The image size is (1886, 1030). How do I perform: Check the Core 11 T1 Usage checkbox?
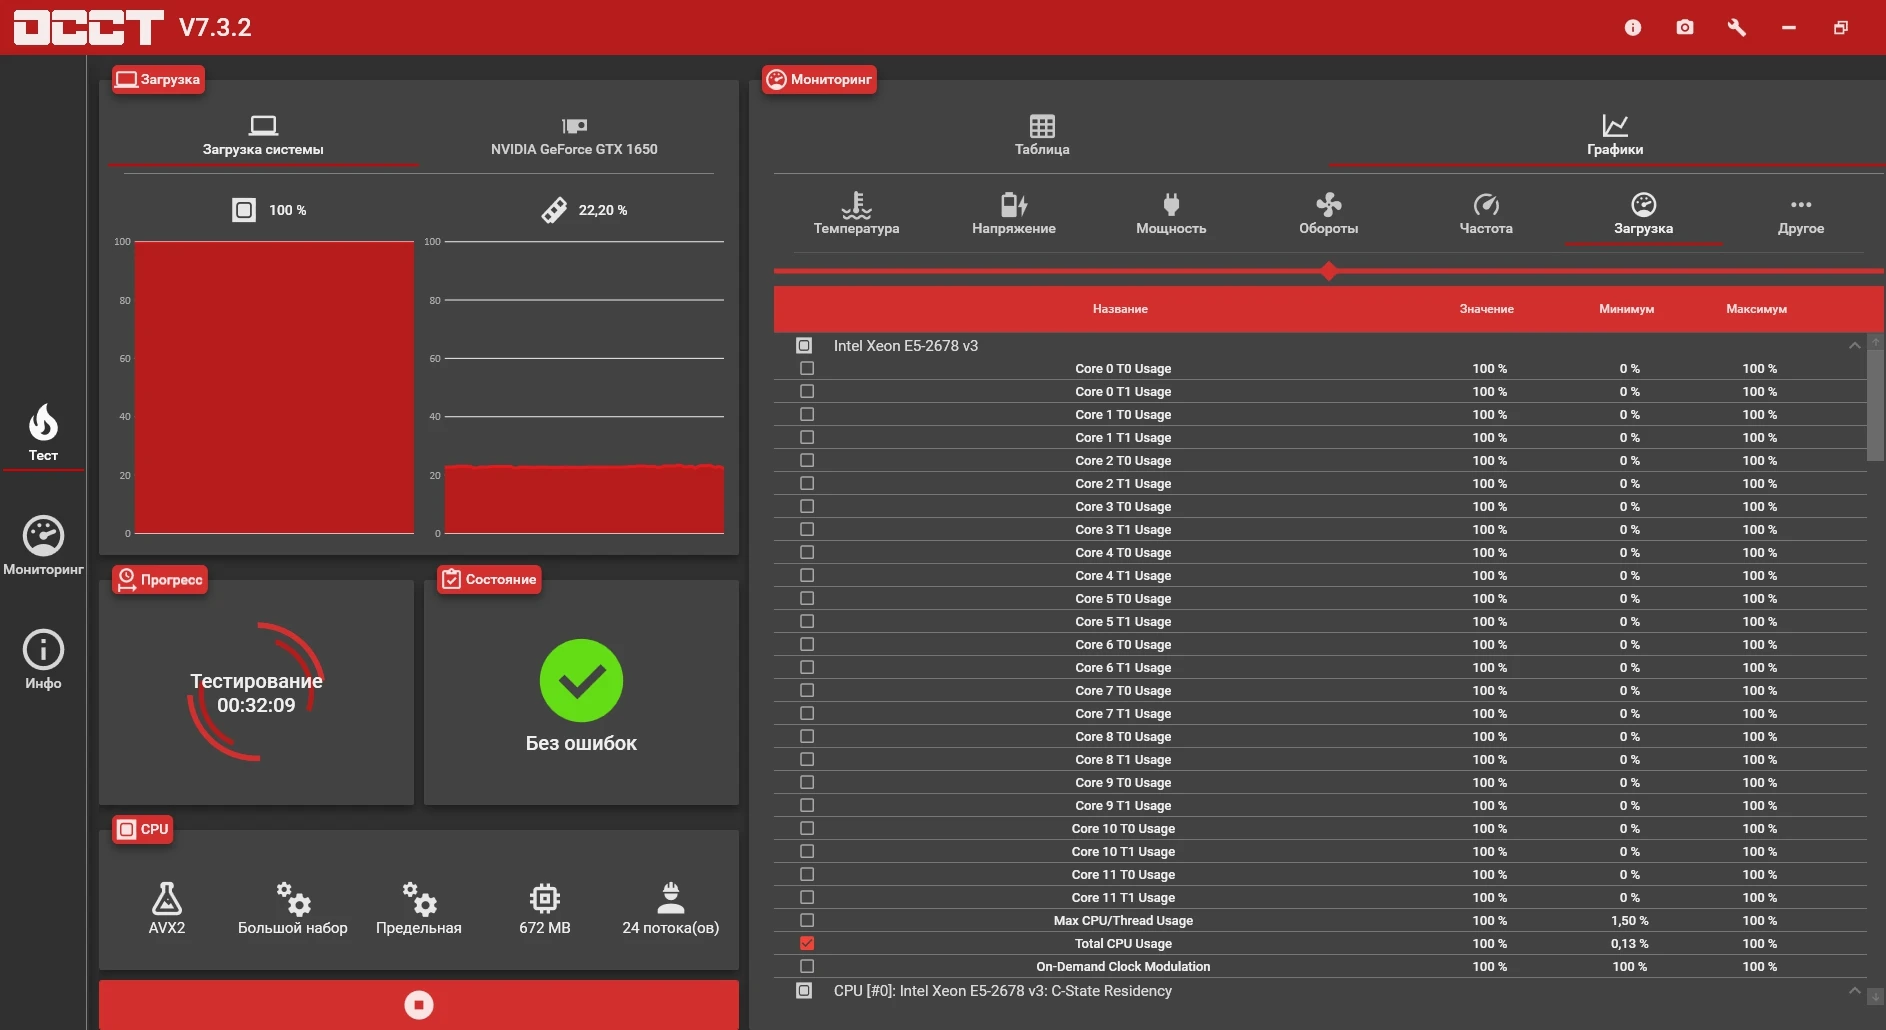click(807, 897)
